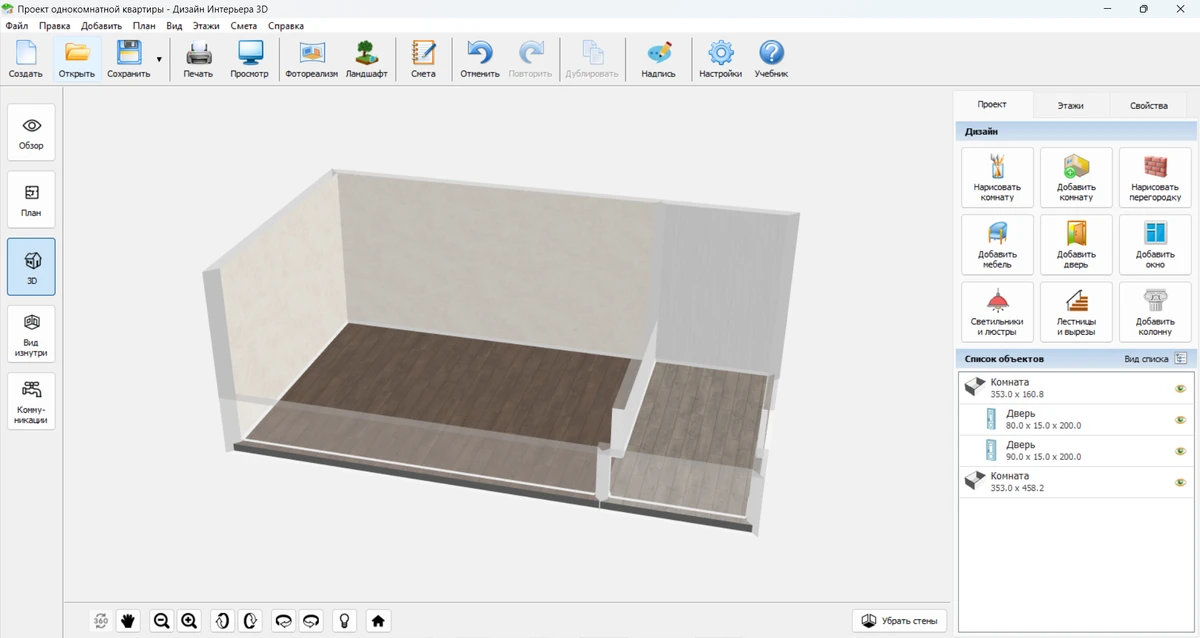
Task: Click Добавить комнату button
Action: tap(1076, 177)
